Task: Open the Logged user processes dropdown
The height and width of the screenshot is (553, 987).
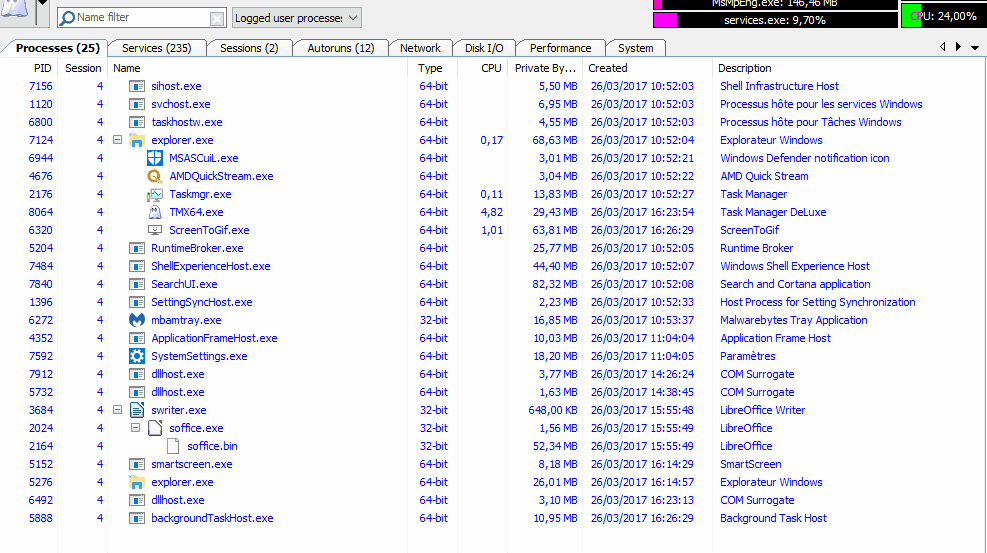Action: [296, 18]
